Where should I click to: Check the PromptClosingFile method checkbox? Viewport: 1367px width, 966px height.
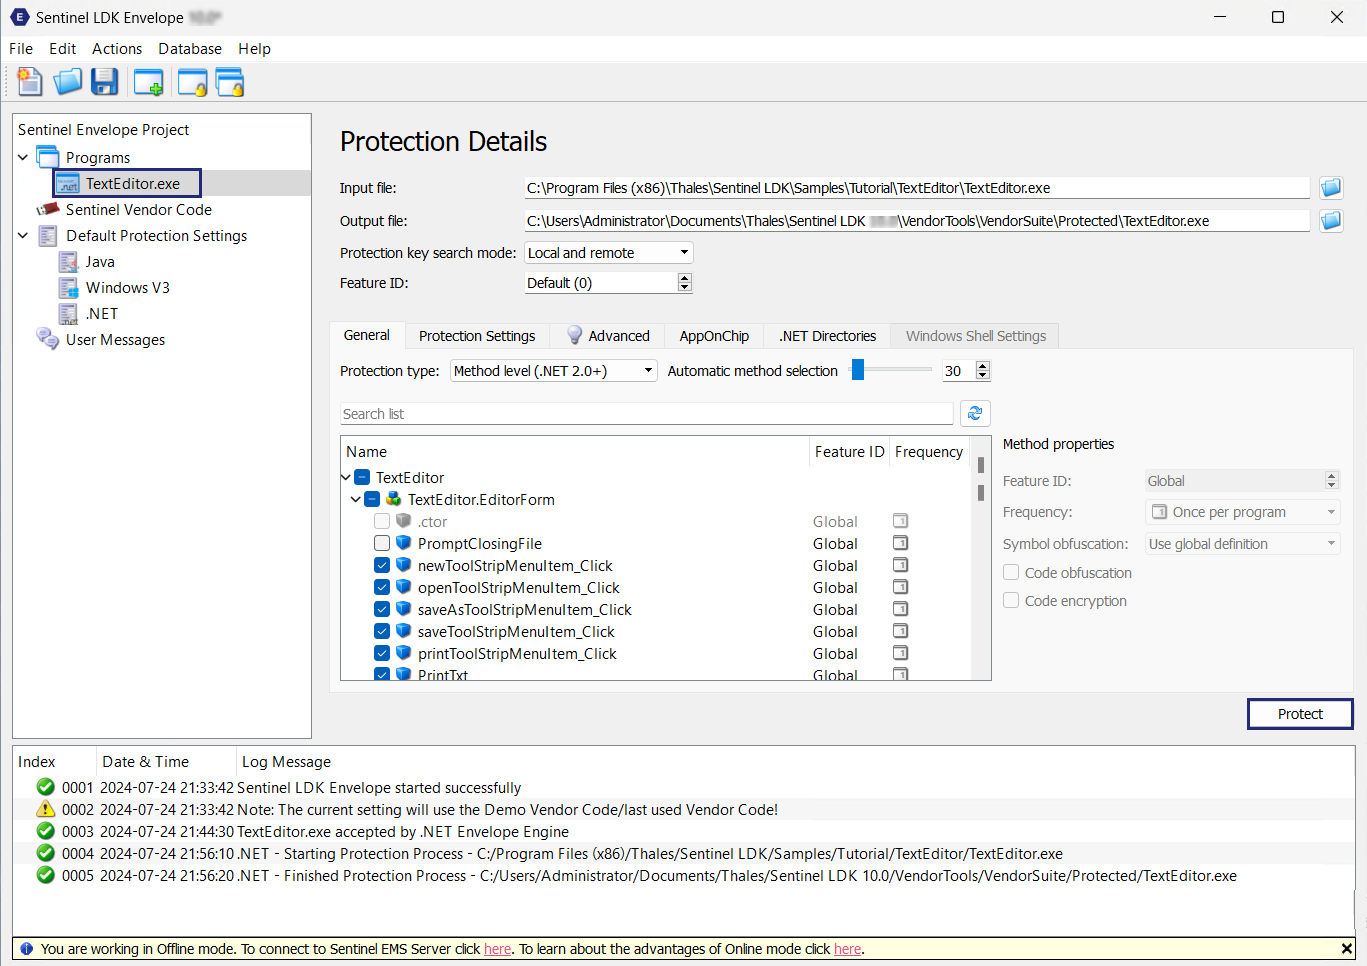pos(382,544)
